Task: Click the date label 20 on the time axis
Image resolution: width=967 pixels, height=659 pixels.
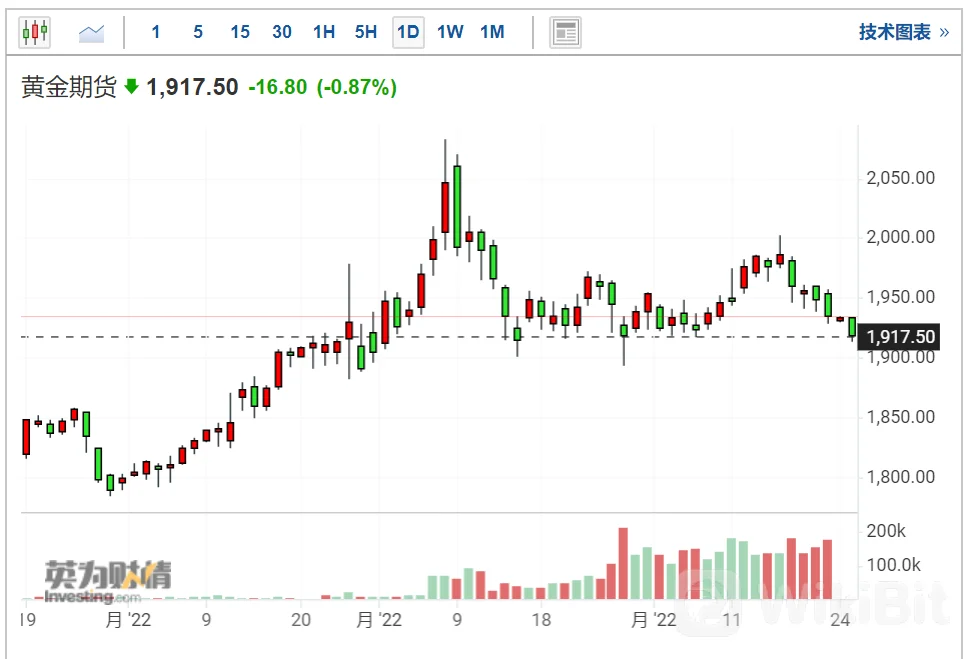Action: point(301,620)
